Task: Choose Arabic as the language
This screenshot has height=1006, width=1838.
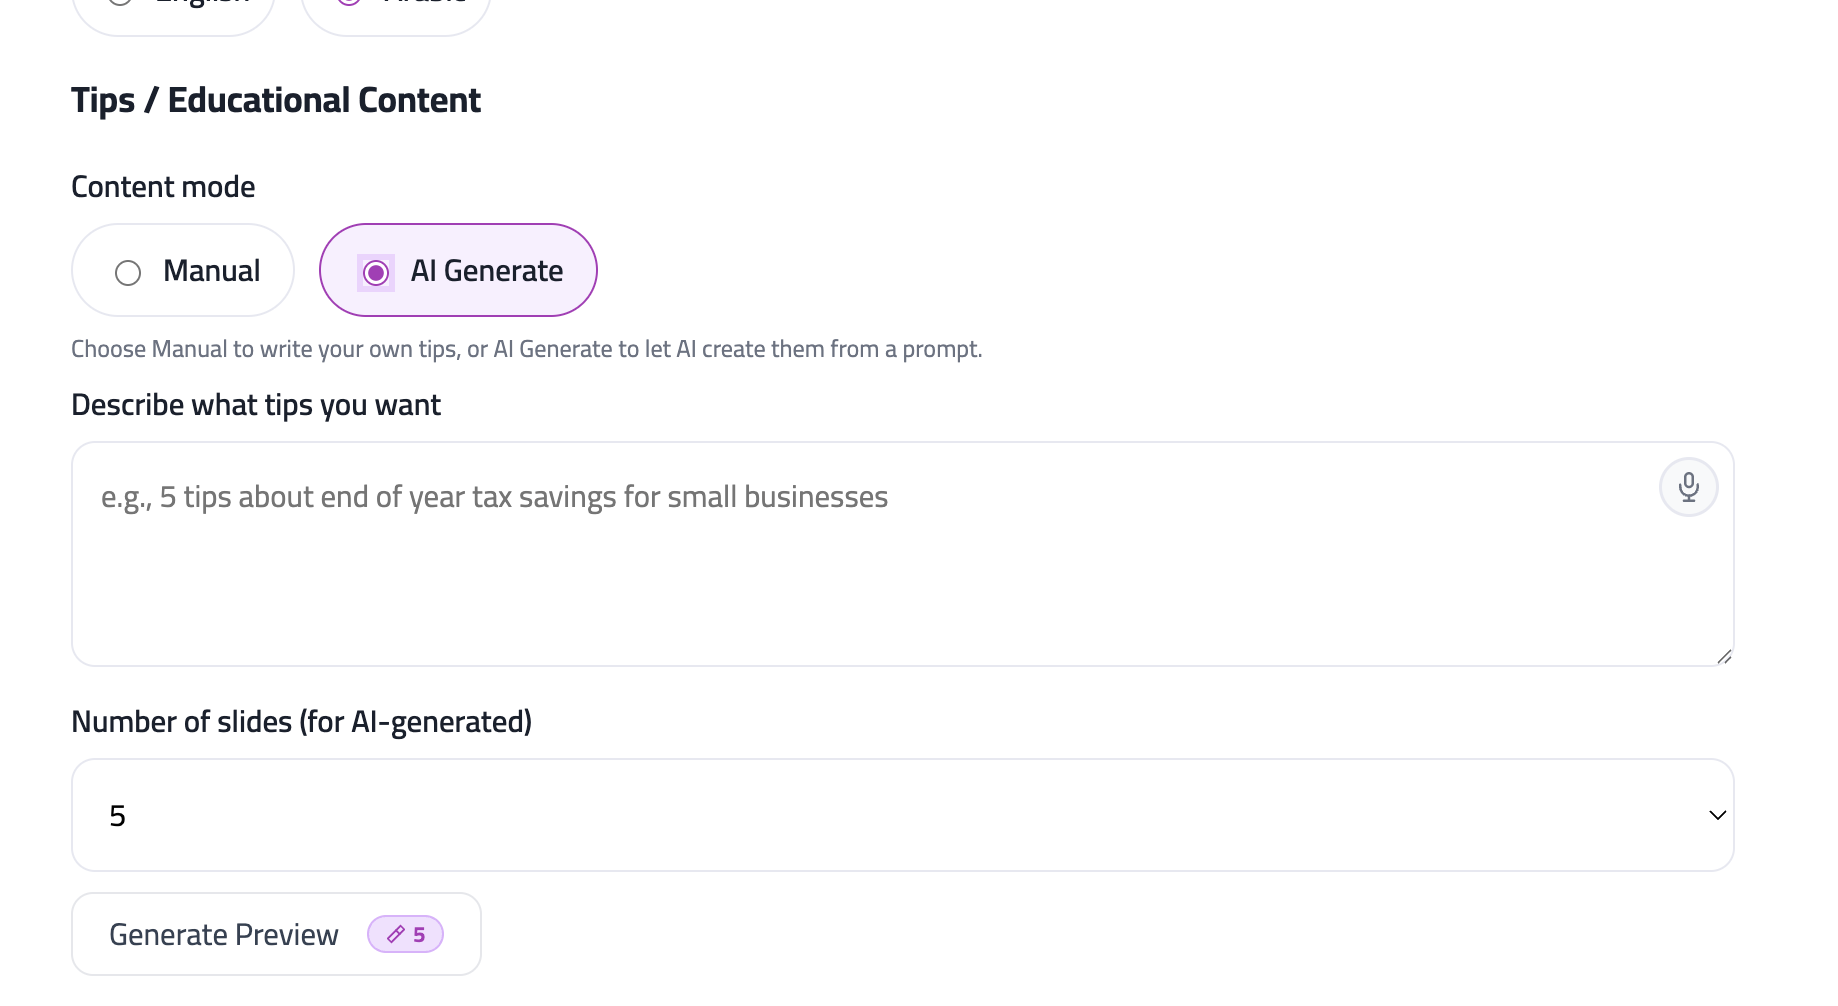Action: point(395,5)
